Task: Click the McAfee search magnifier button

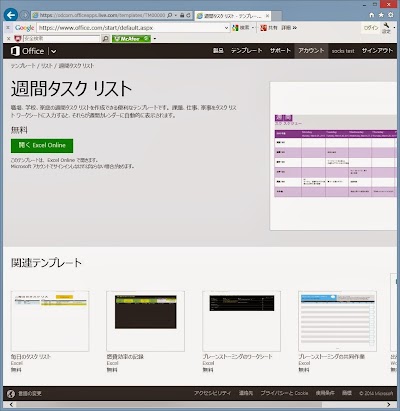Action: click(105, 39)
